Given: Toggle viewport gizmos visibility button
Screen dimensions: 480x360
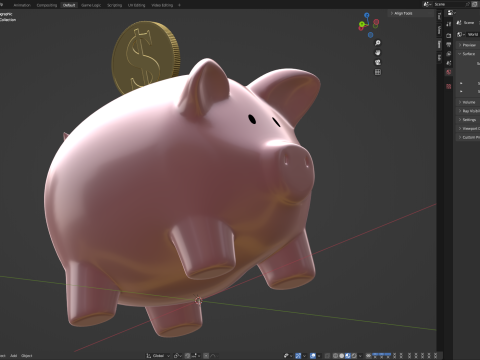Looking at the screenshot, I should coord(298,356).
